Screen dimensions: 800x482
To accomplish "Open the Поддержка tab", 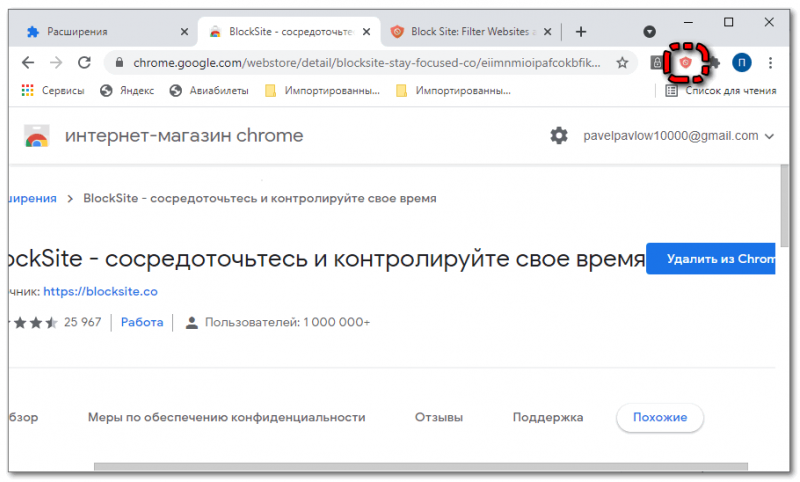I will tap(548, 417).
